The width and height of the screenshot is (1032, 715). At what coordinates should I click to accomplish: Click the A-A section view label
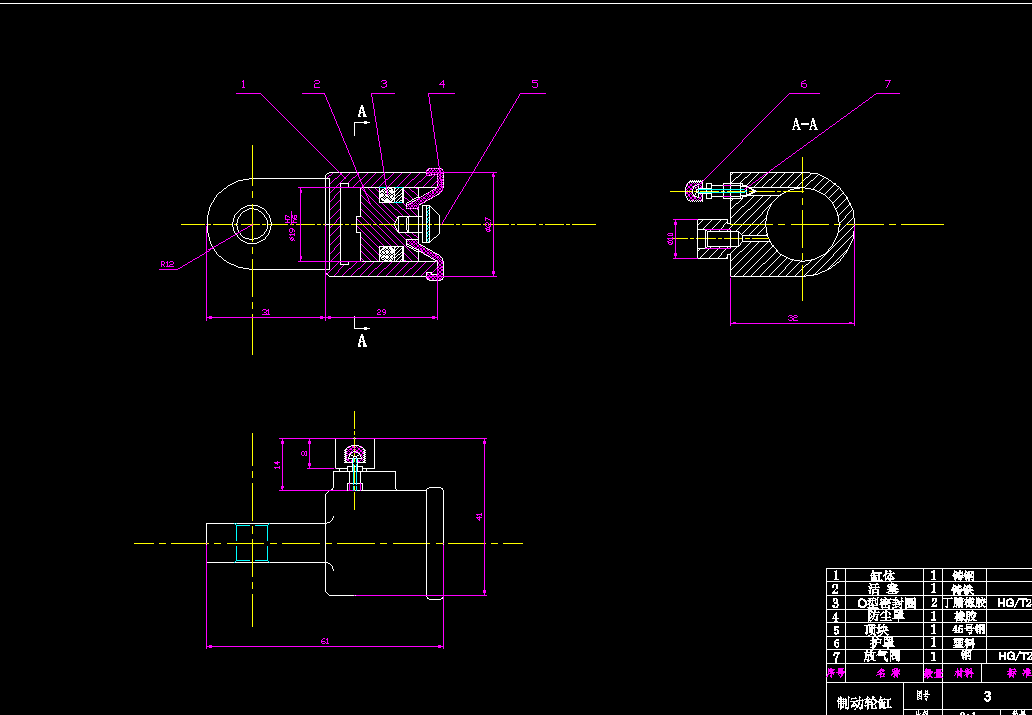pos(805,124)
